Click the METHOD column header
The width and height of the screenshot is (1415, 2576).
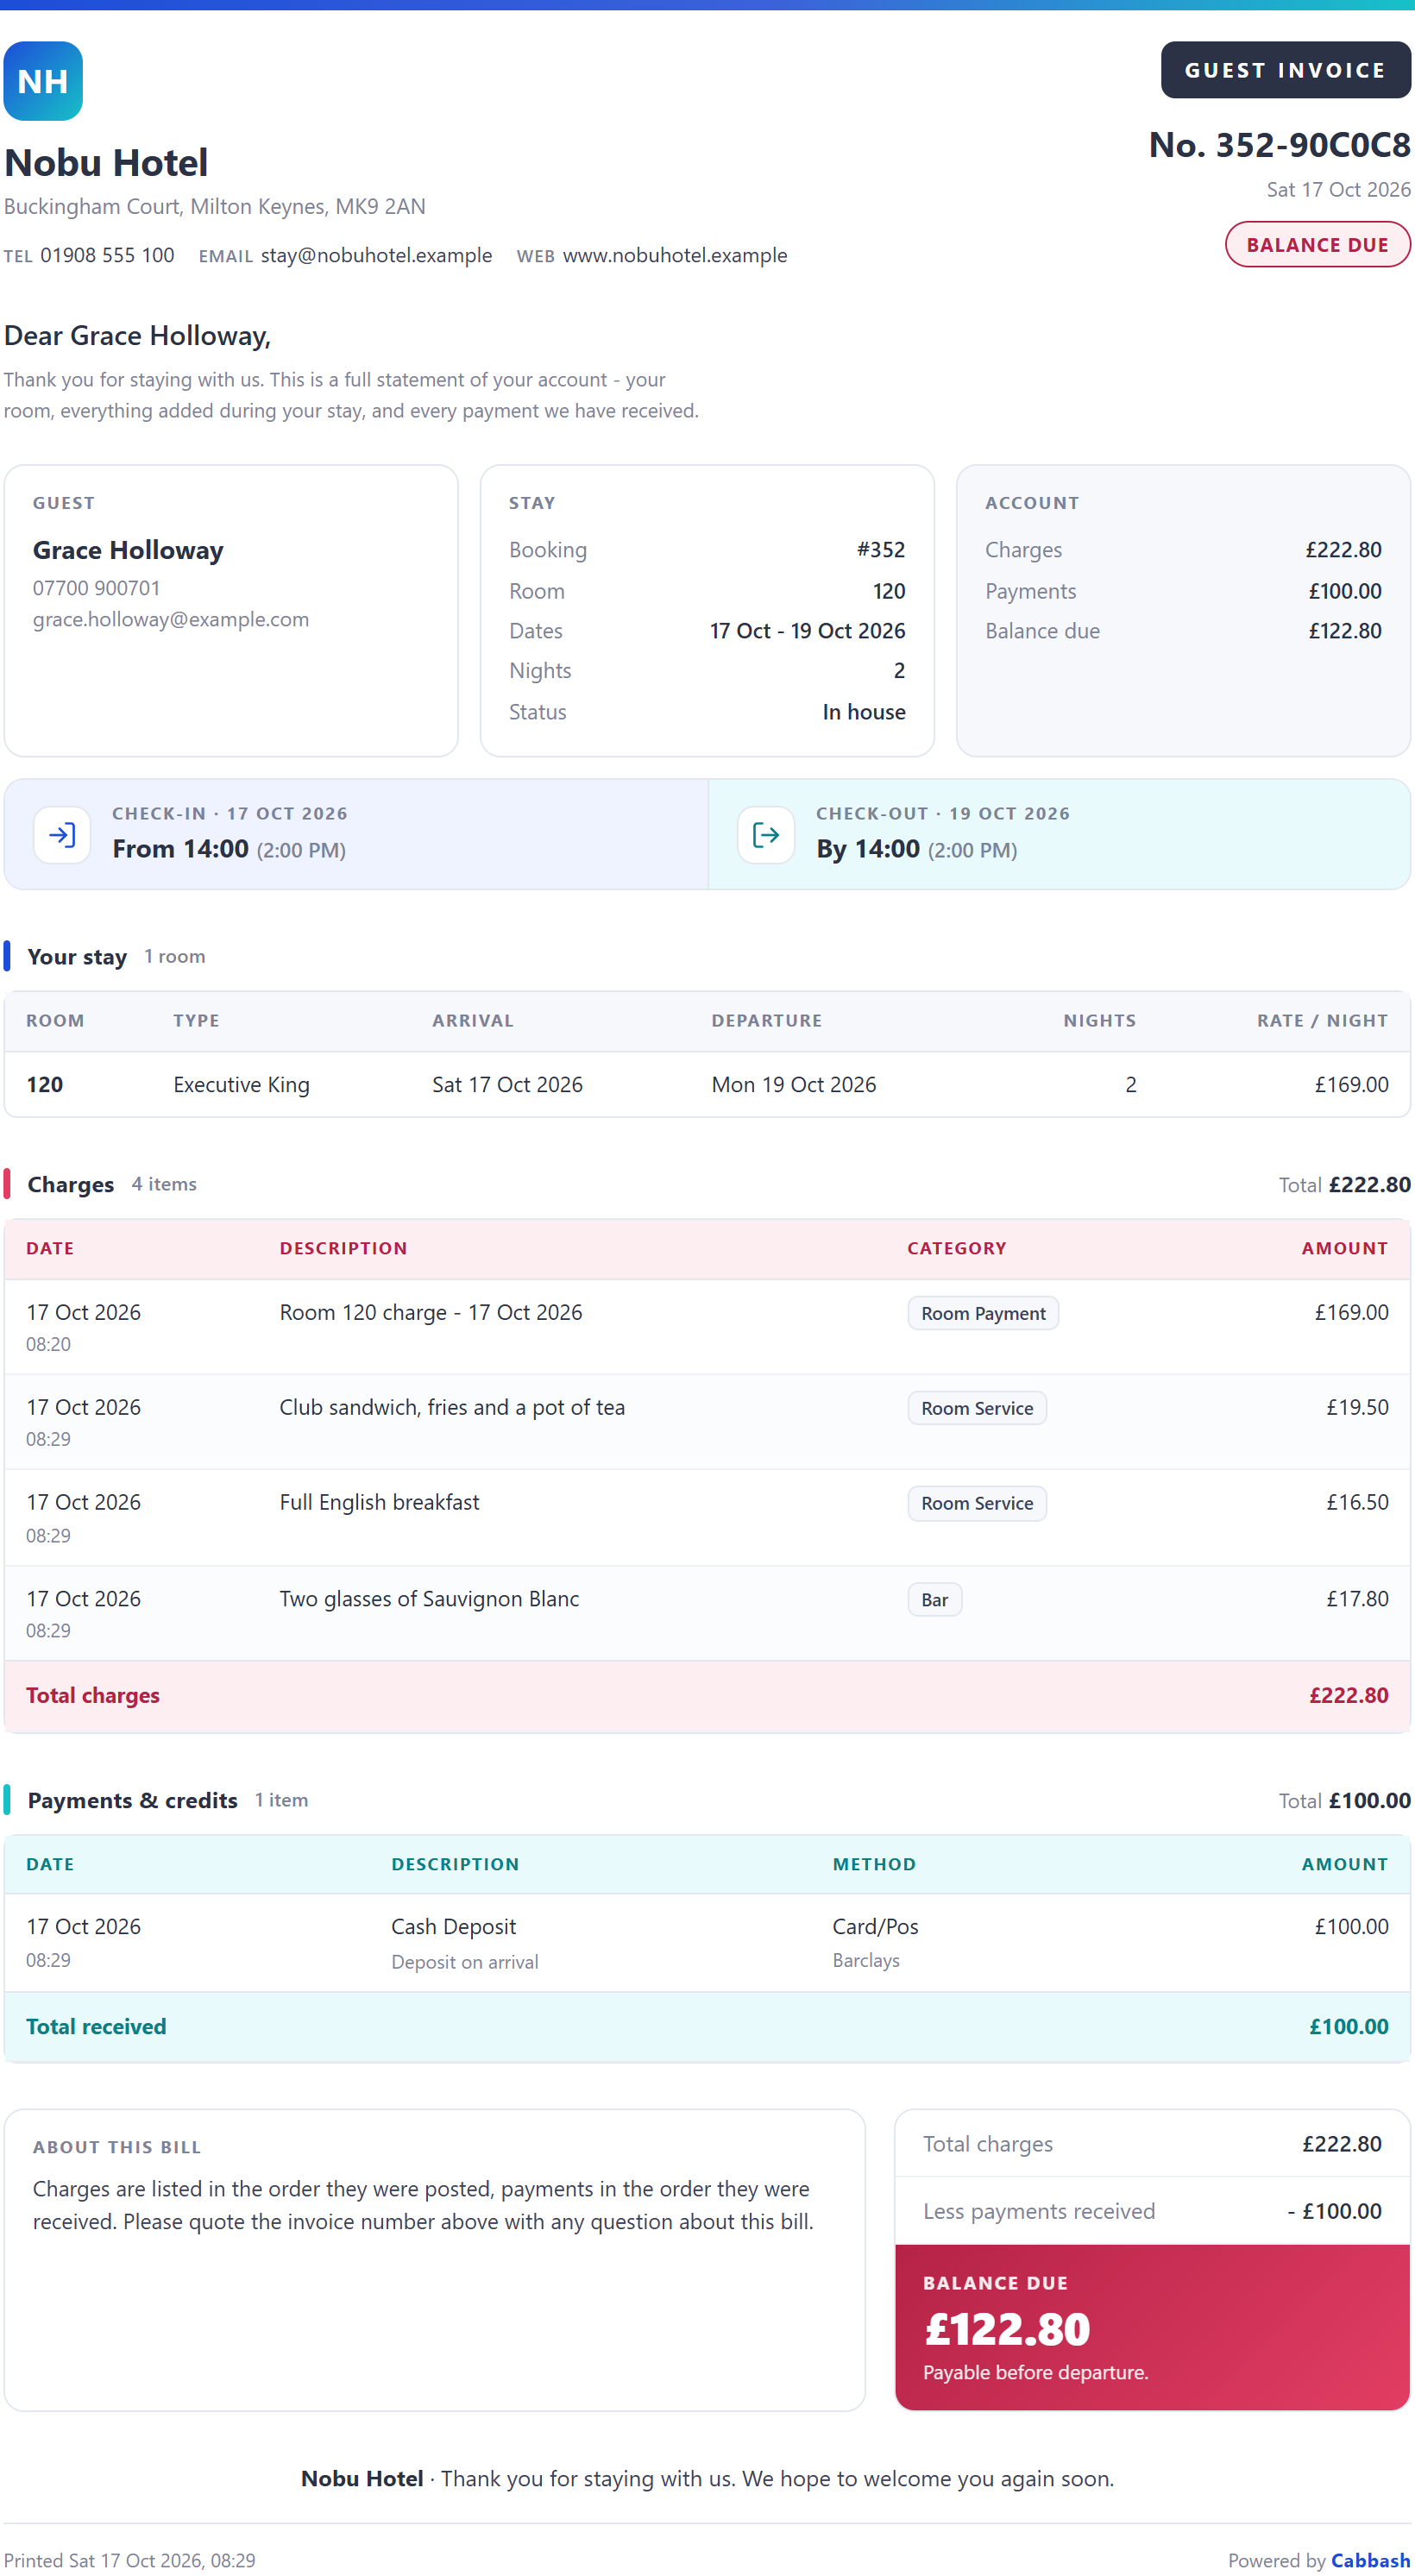pyautogui.click(x=874, y=1865)
